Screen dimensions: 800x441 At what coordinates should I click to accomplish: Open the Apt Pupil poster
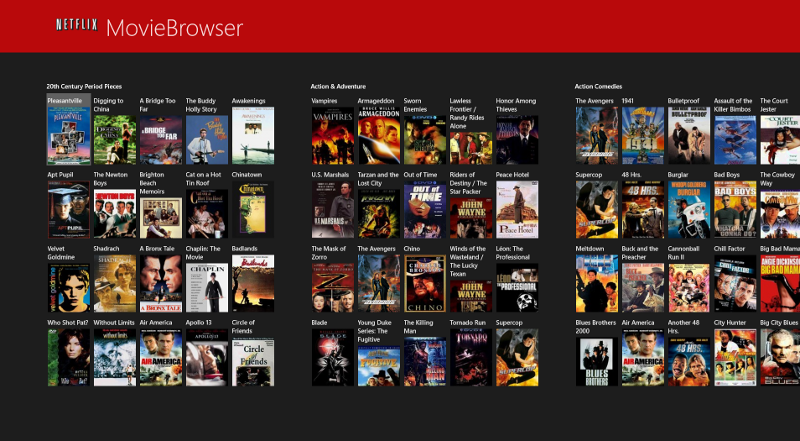coord(69,209)
